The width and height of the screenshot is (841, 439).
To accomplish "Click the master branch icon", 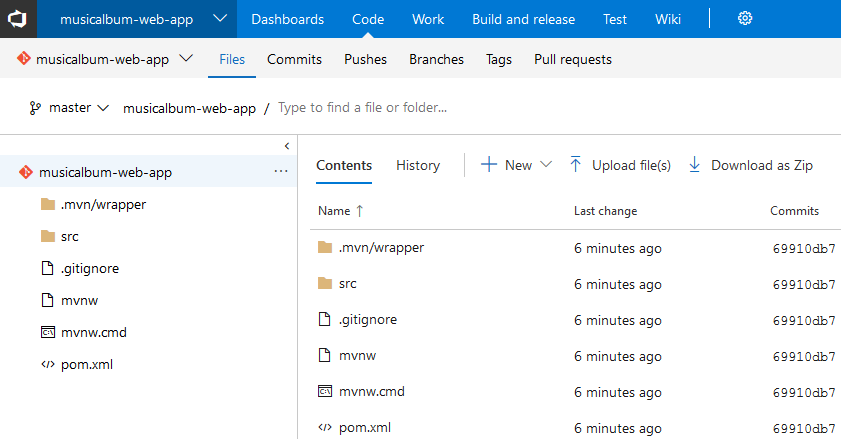I will (35, 108).
